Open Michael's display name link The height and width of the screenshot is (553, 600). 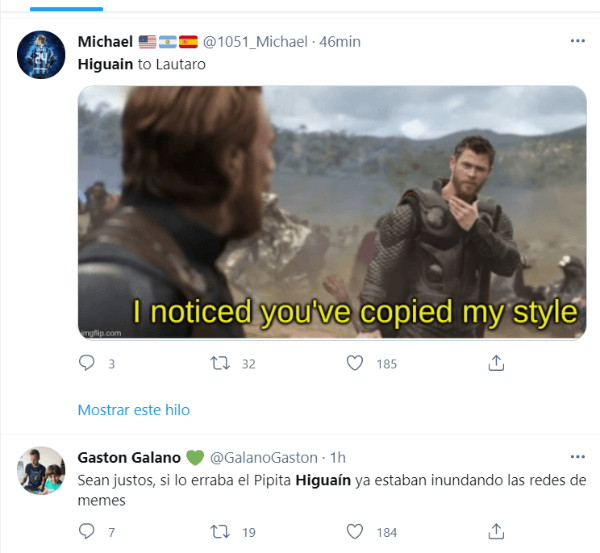tap(105, 42)
